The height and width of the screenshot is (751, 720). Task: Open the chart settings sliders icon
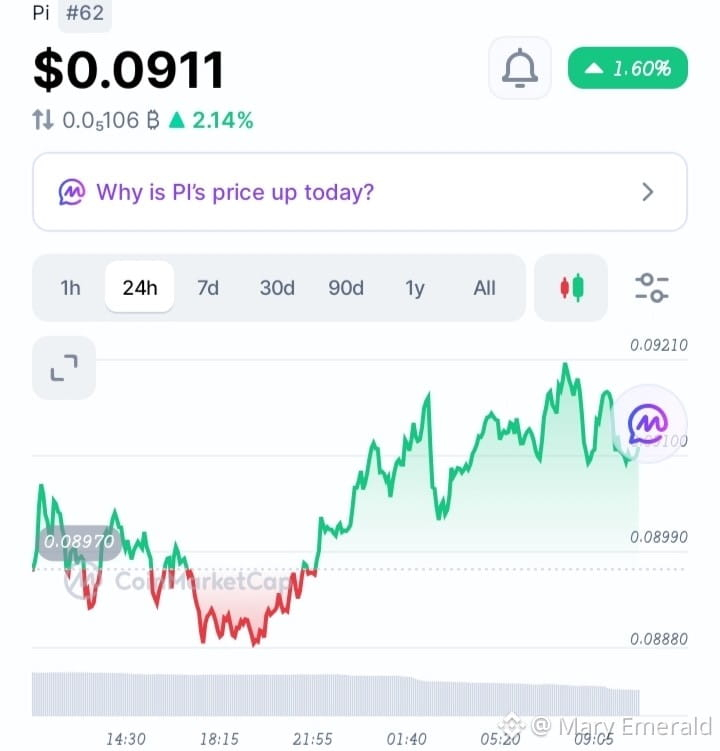[x=651, y=288]
